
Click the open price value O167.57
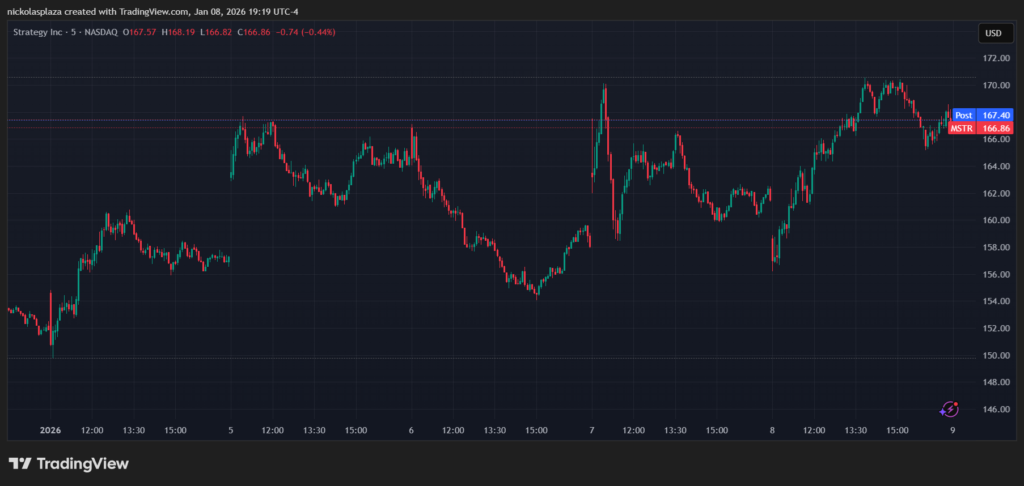tap(142, 32)
